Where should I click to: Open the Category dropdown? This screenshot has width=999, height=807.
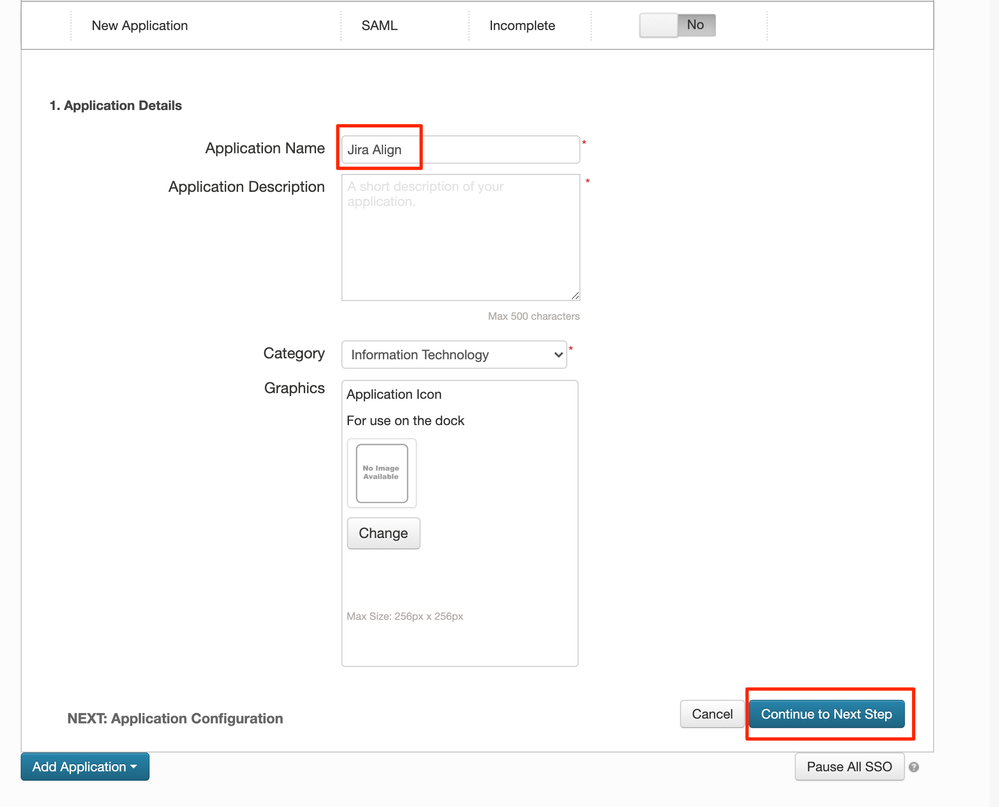point(454,355)
